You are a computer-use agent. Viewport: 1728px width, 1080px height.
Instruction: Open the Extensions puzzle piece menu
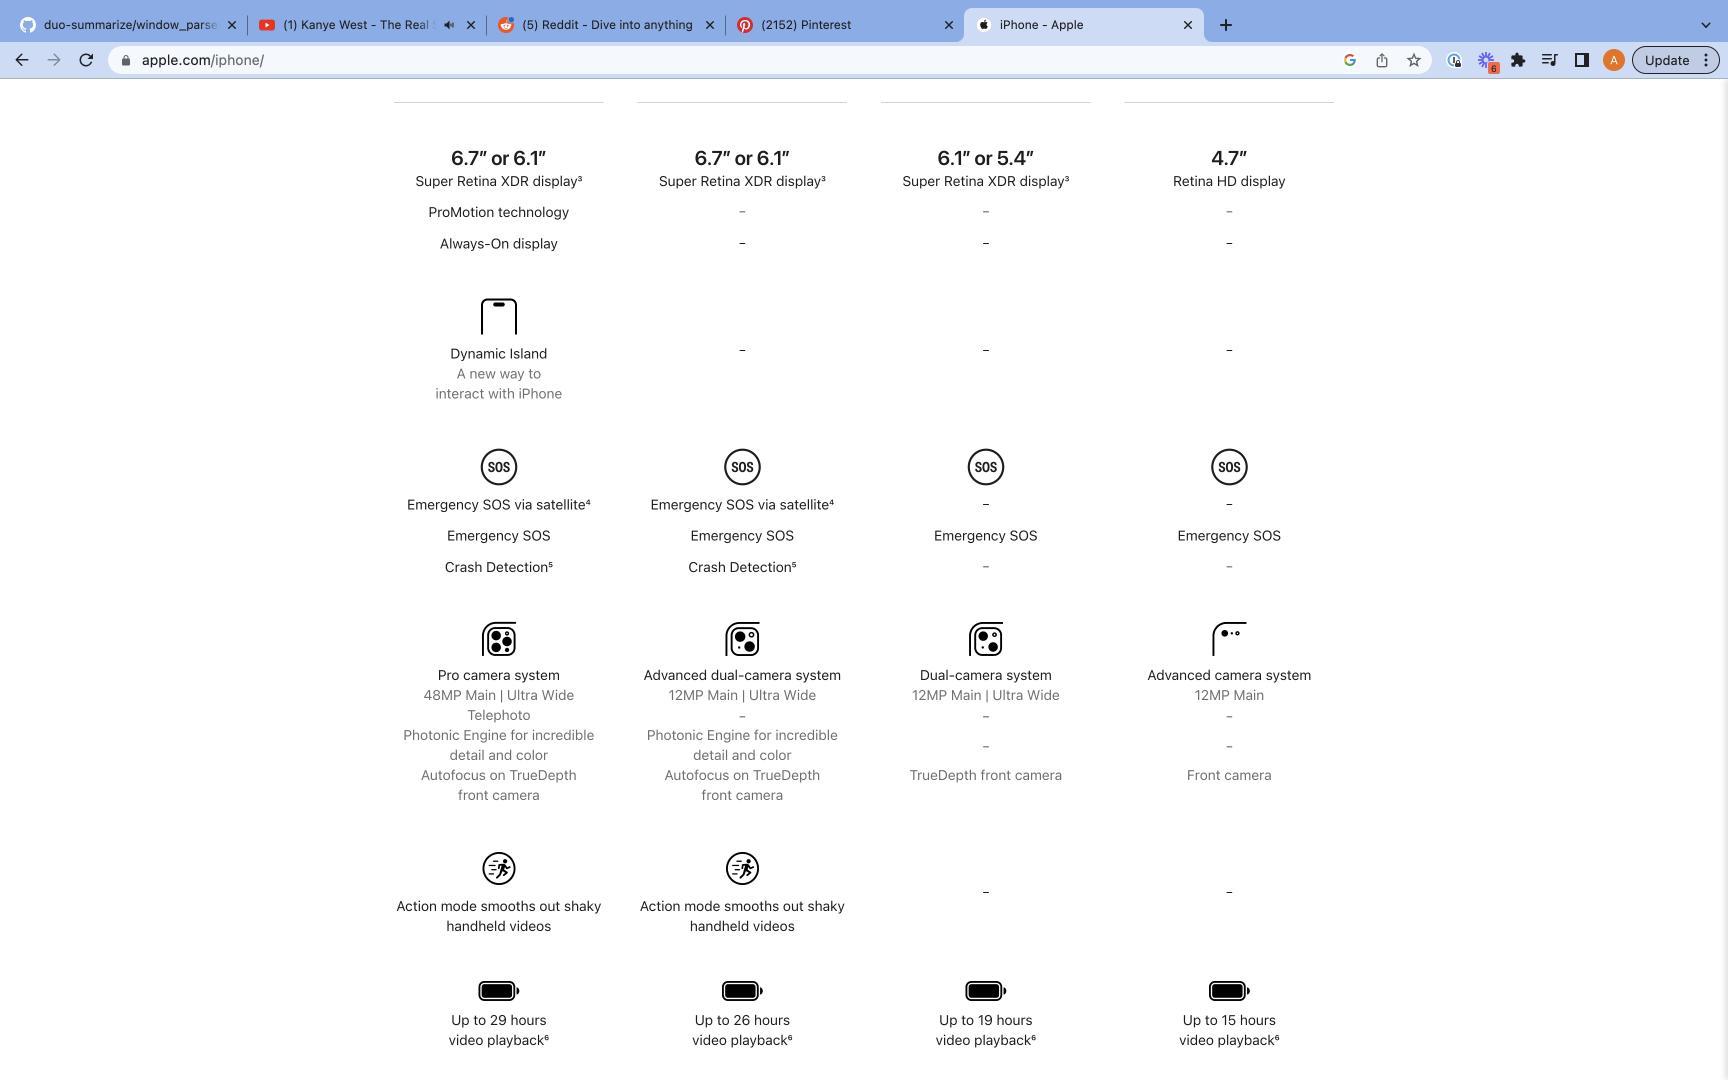(x=1518, y=60)
